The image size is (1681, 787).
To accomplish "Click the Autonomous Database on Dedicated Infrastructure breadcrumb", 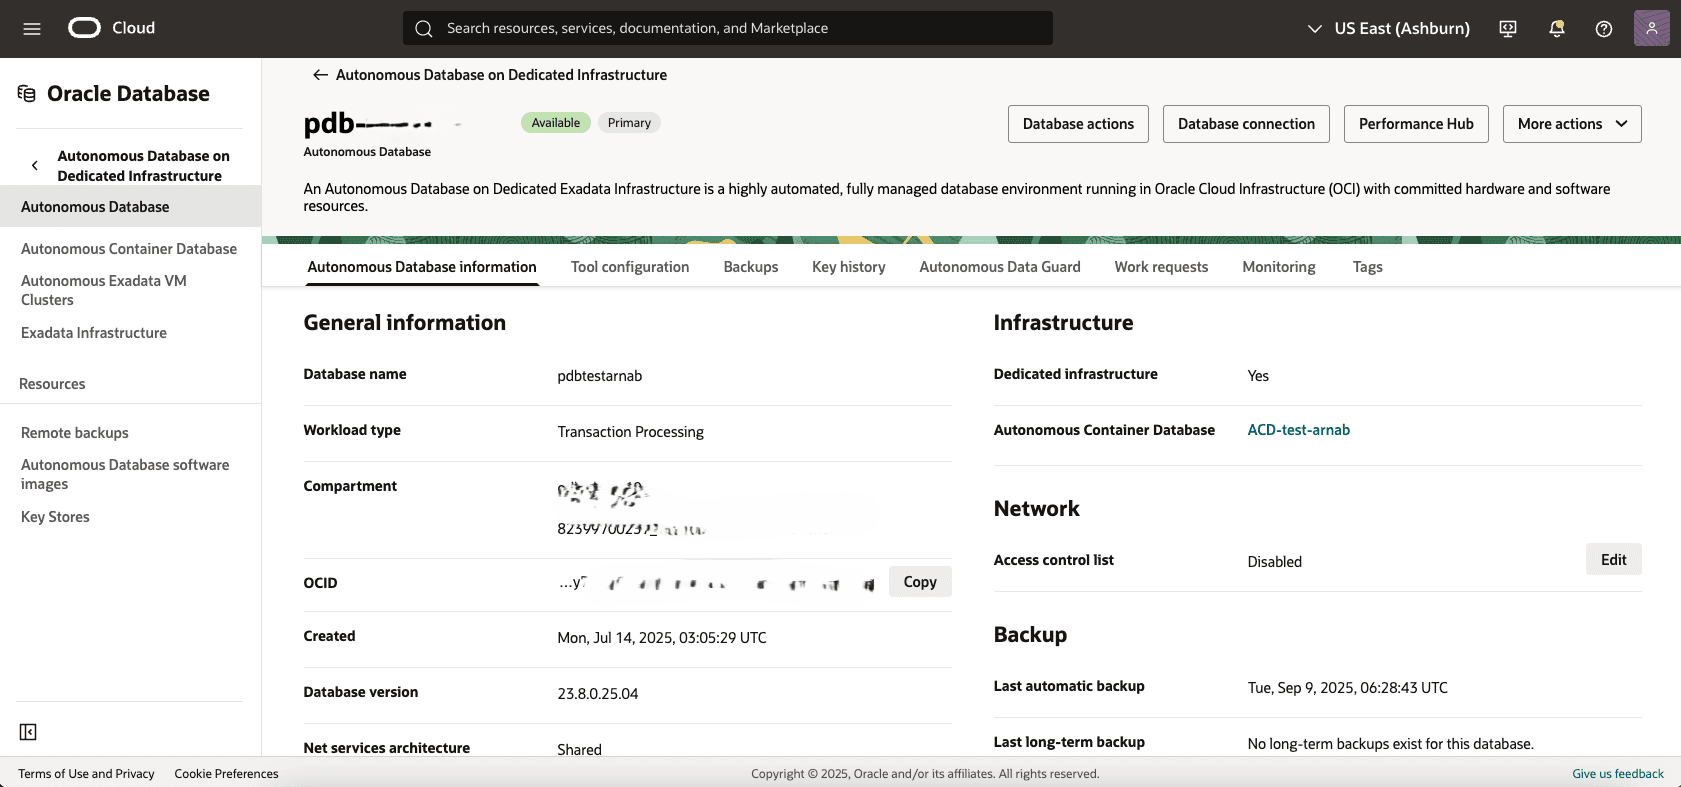I will [x=501, y=75].
